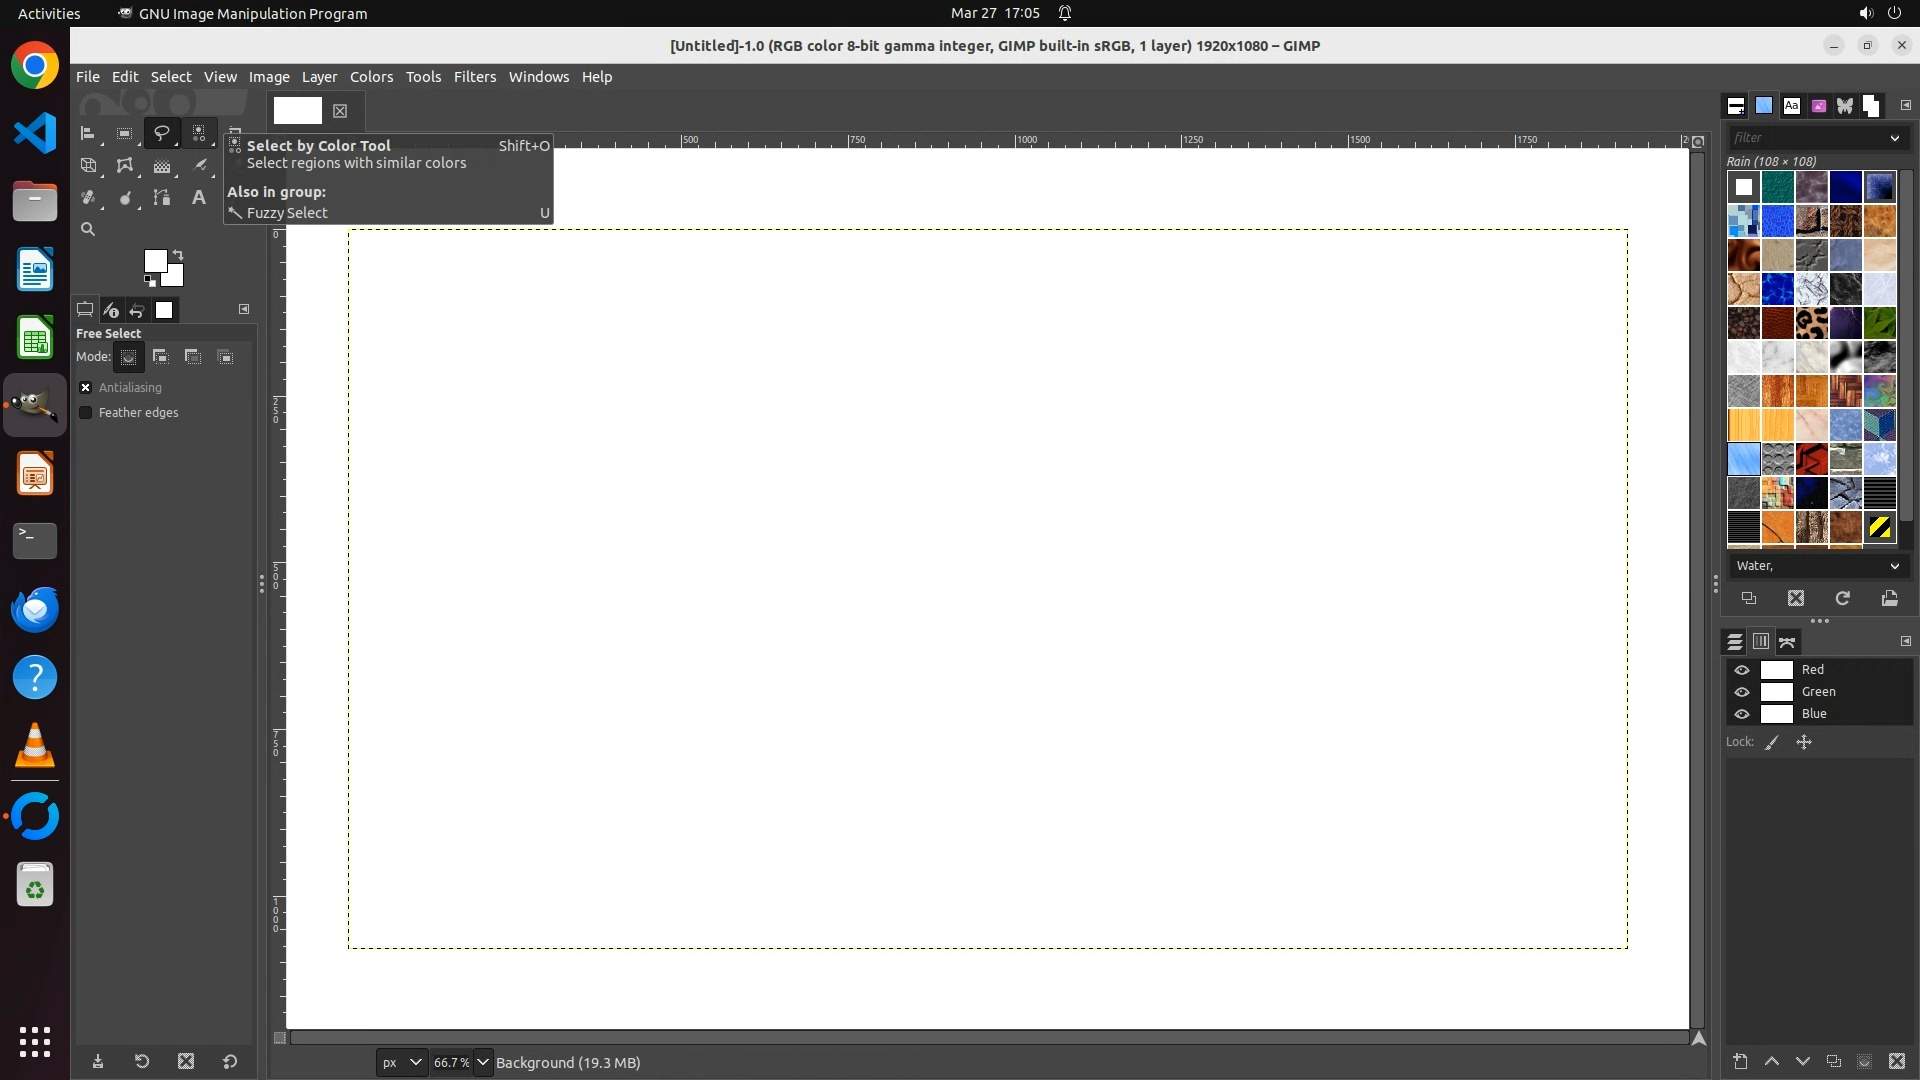1920x1080 pixels.
Task: Enable the Feather edges checkbox
Action: tap(86, 413)
